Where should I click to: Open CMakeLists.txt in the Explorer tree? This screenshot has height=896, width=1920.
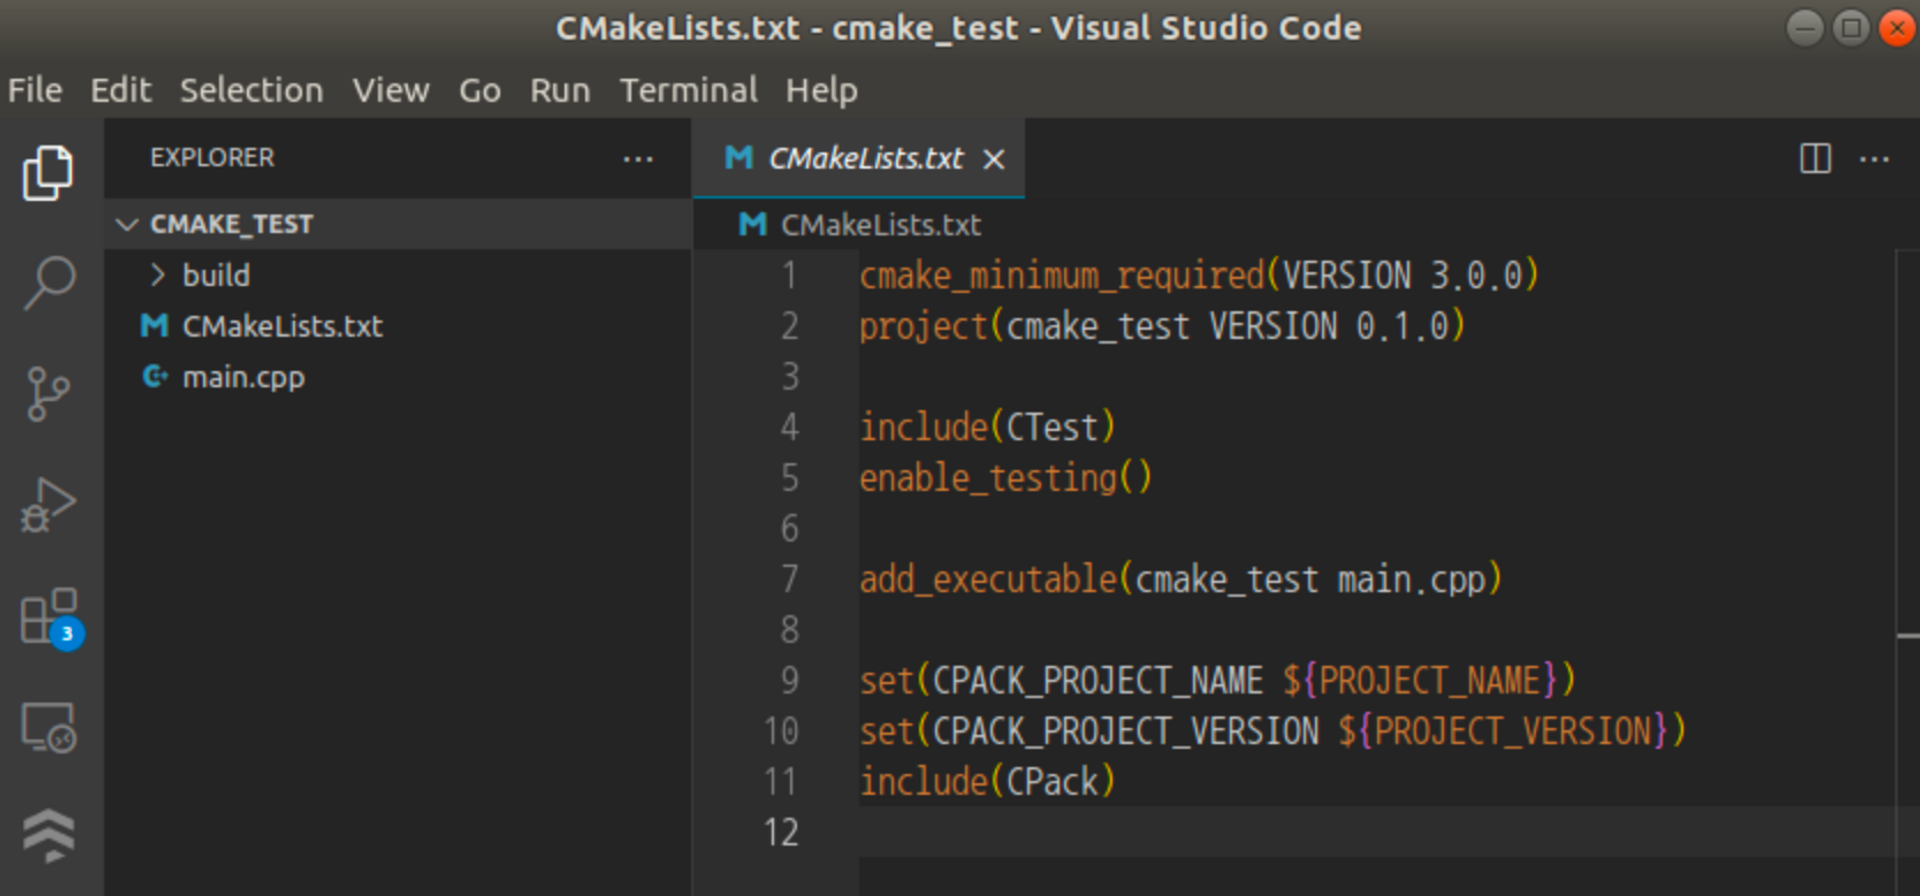click(398, 326)
